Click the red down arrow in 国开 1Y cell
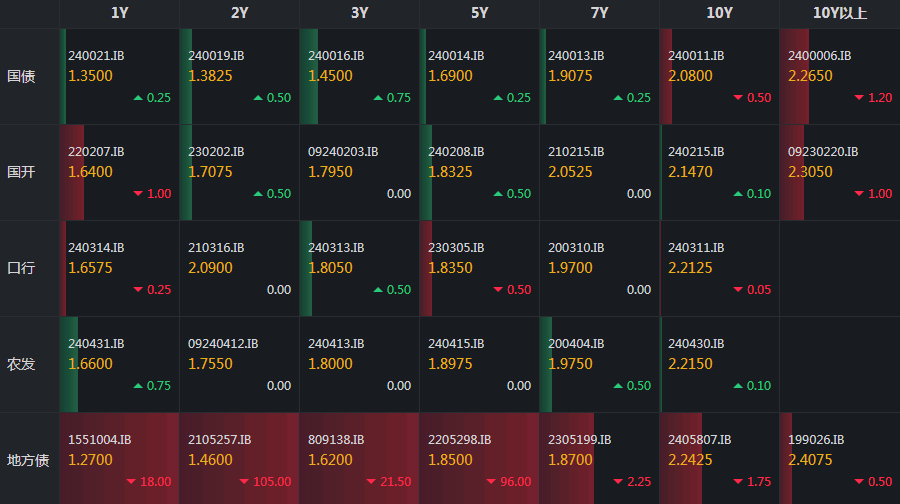This screenshot has height=504, width=900. click(x=138, y=194)
